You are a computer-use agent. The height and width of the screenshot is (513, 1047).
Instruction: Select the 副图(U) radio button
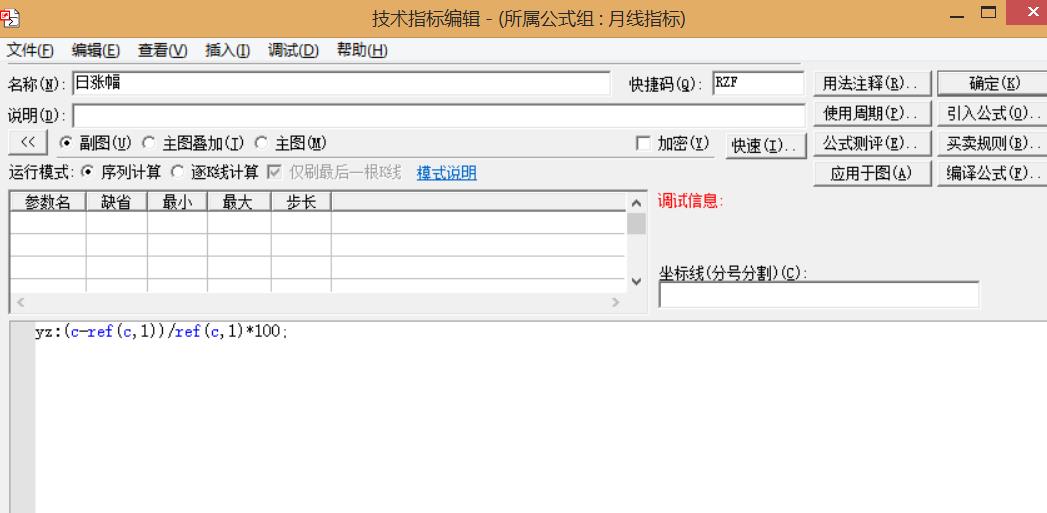pyautogui.click(x=67, y=143)
